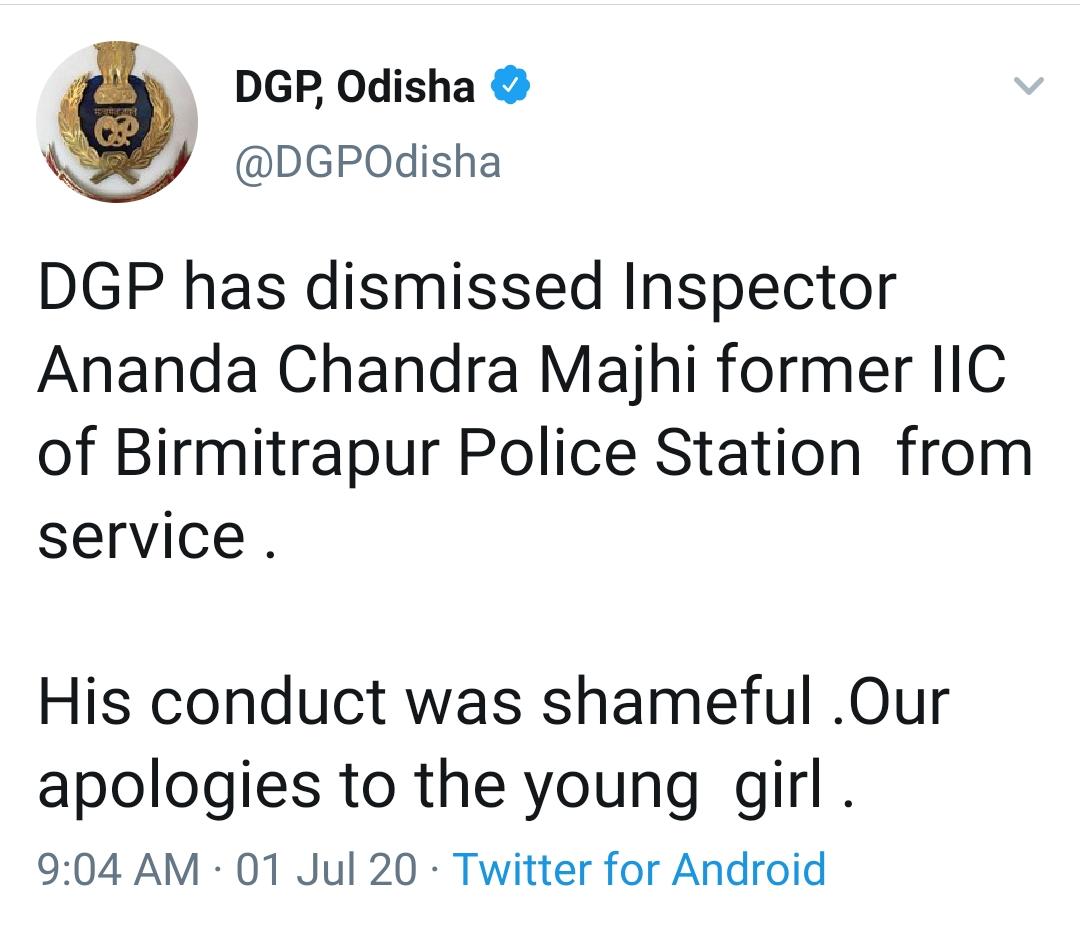Image resolution: width=1080 pixels, height=926 pixels.
Task: Open the DGP Odisha profile picture
Action: pos(117,123)
